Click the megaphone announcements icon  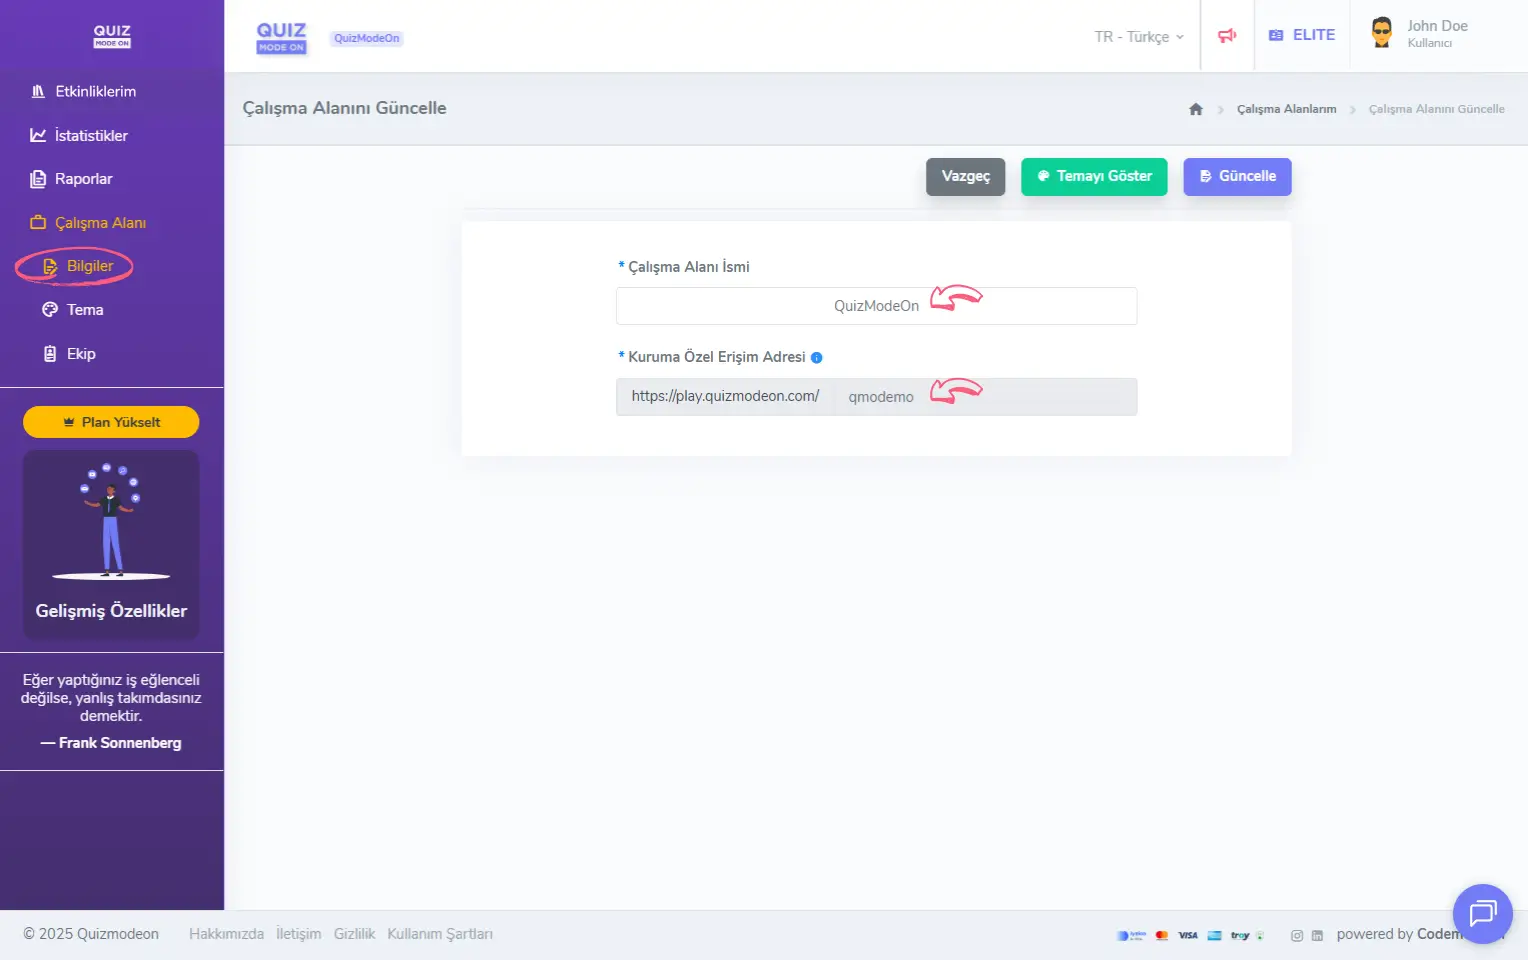(1227, 36)
